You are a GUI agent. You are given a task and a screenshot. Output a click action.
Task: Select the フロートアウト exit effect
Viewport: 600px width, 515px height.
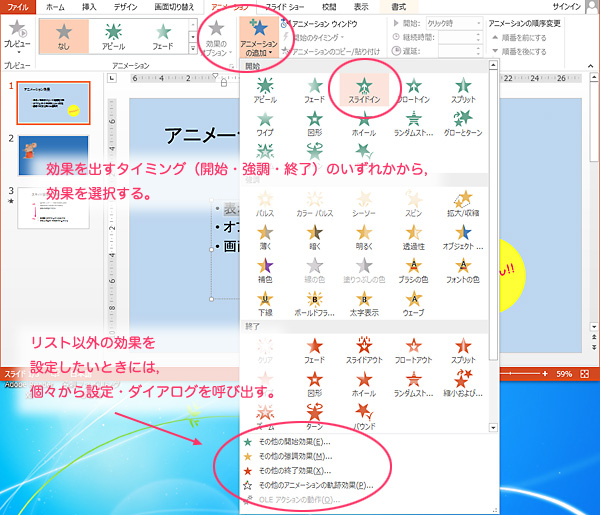tap(414, 350)
